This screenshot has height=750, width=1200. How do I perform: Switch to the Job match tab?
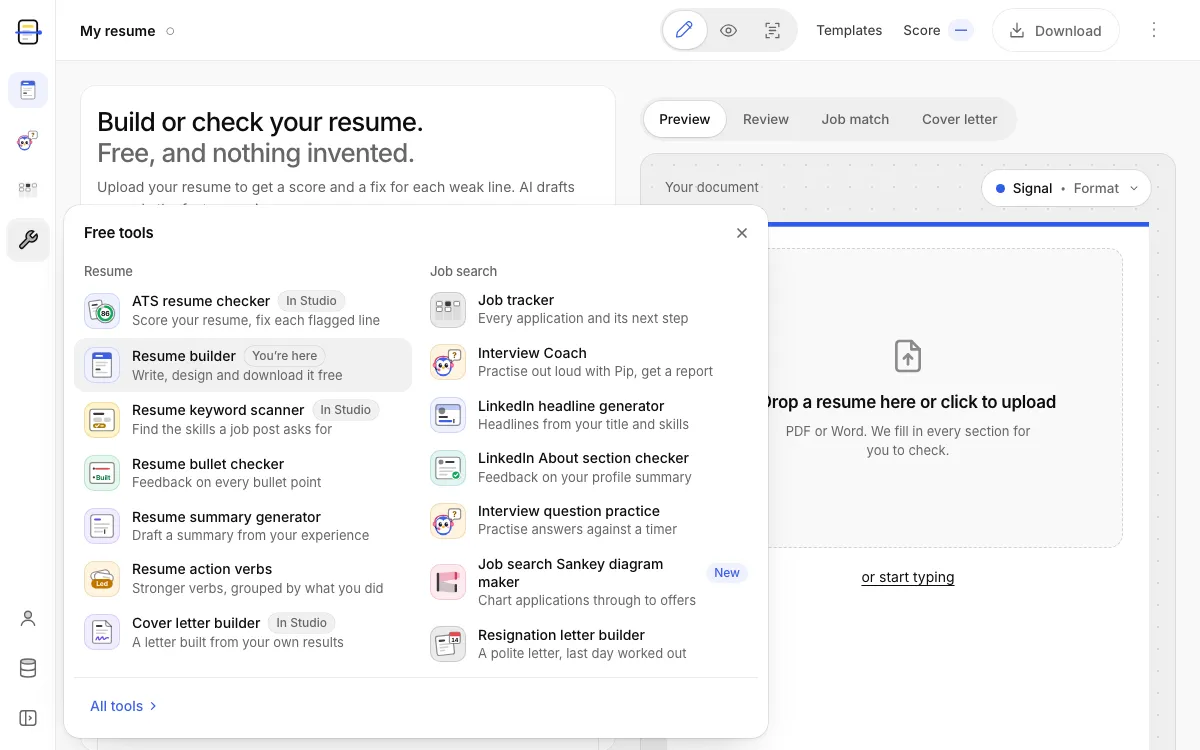pyautogui.click(x=855, y=119)
